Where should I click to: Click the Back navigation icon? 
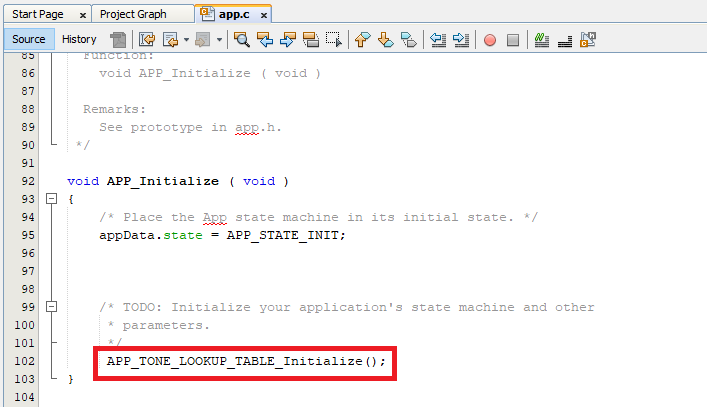click(x=171, y=40)
